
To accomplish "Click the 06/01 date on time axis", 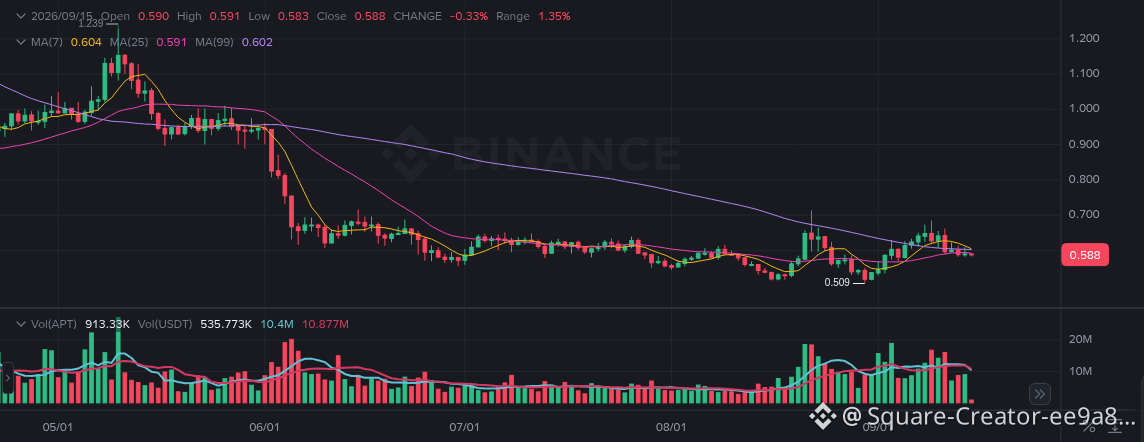I will (x=264, y=427).
